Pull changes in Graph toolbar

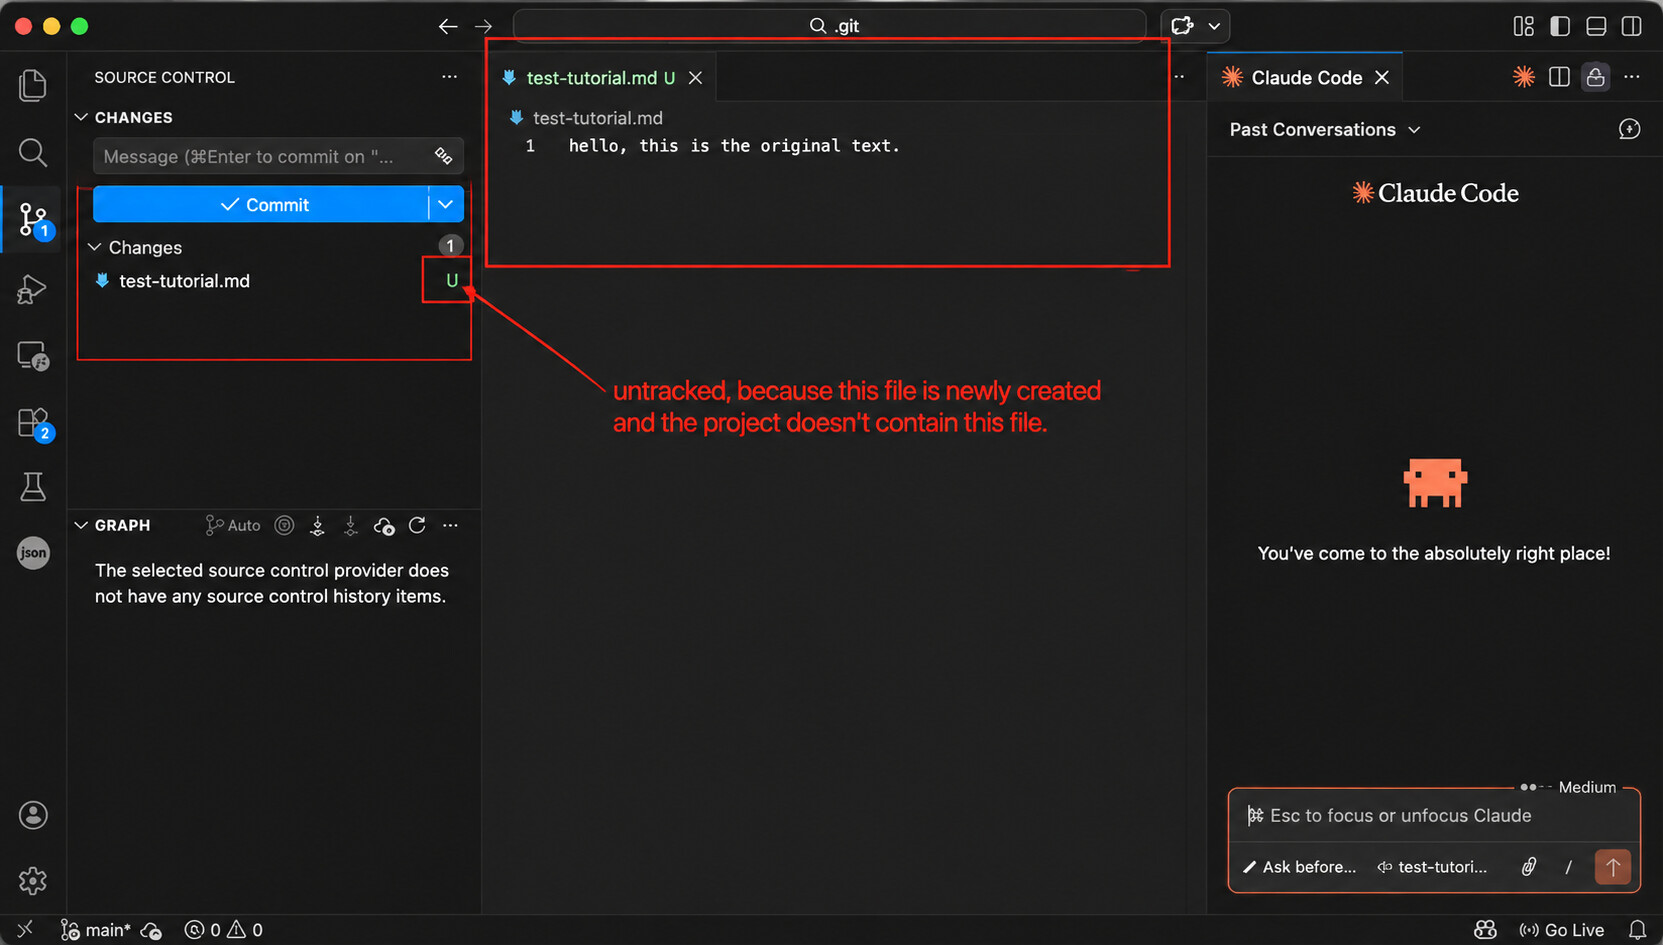point(351,525)
